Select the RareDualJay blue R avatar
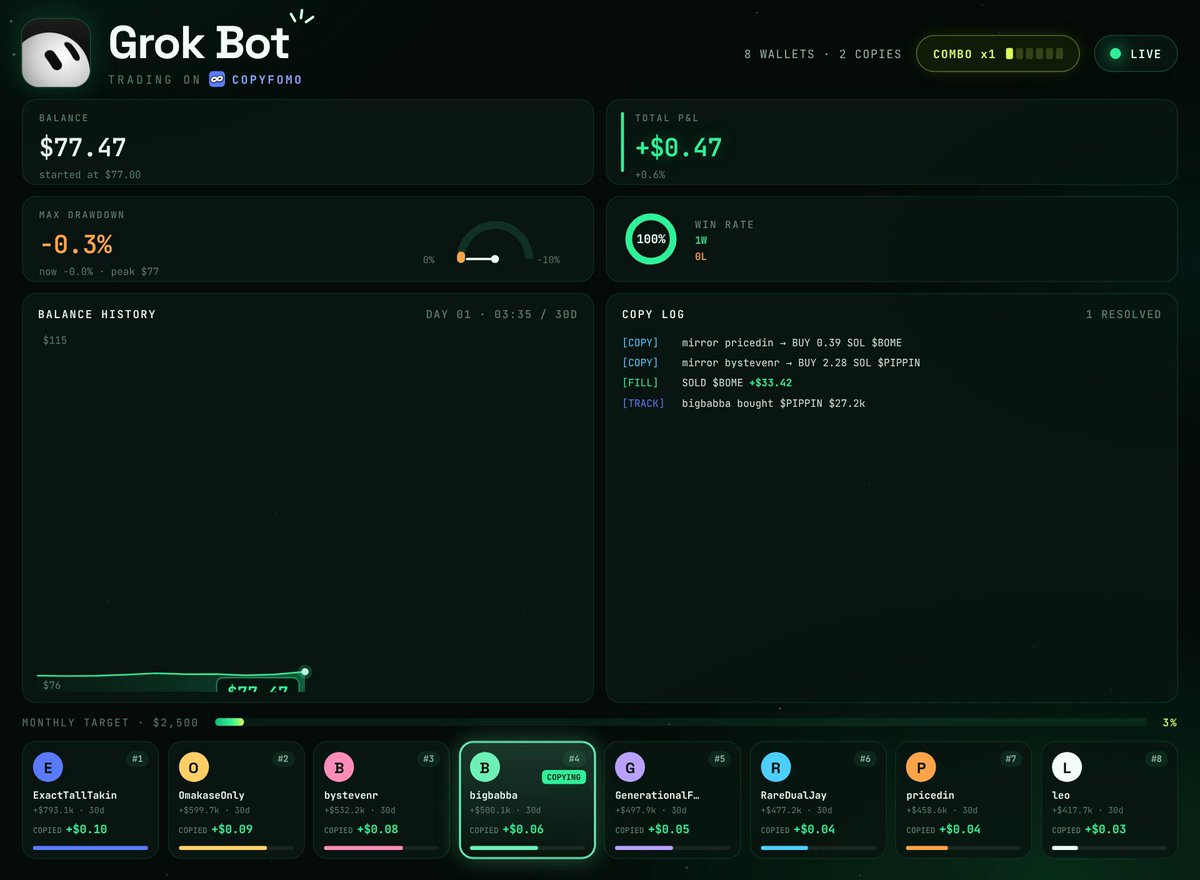The height and width of the screenshot is (880, 1200). (x=776, y=768)
